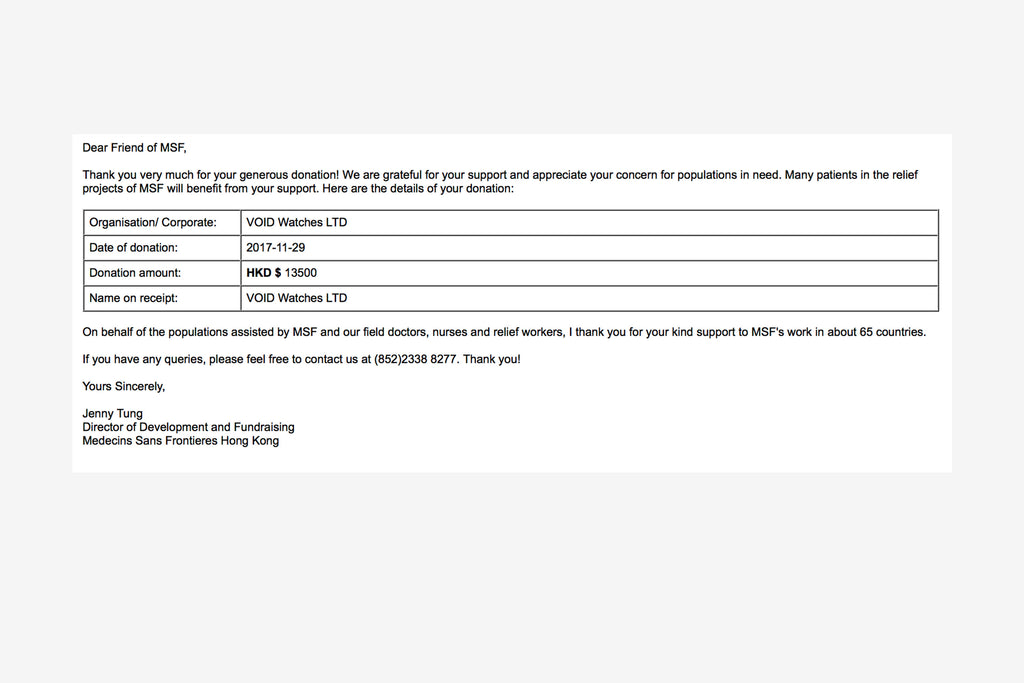This screenshot has height=683, width=1024.
Task: Click the donation amount 13500
Action: click(x=301, y=273)
